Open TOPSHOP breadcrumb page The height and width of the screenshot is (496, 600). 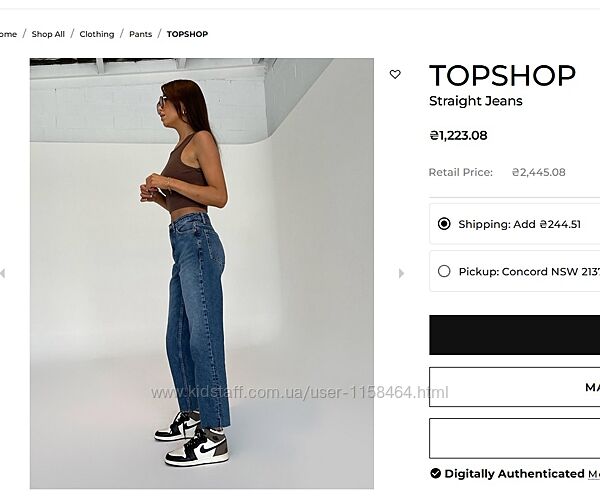click(187, 34)
